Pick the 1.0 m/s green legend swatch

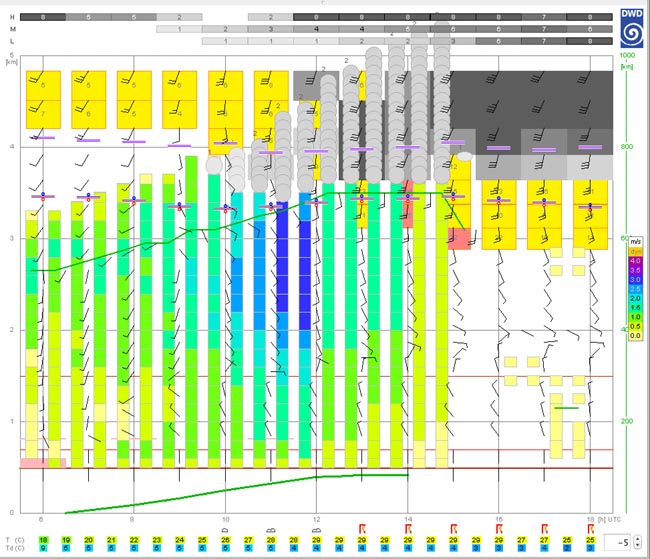[x=635, y=317]
